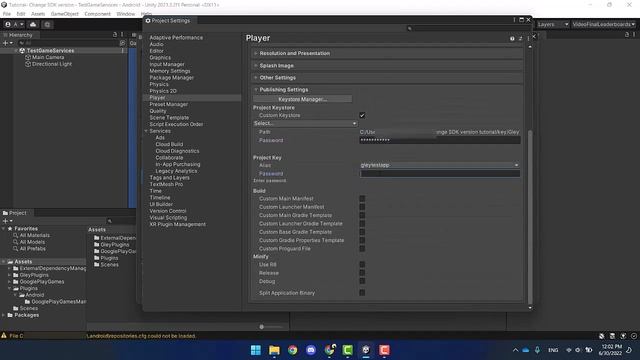
Task: Click the Project panel search icon
Action: click(109, 221)
